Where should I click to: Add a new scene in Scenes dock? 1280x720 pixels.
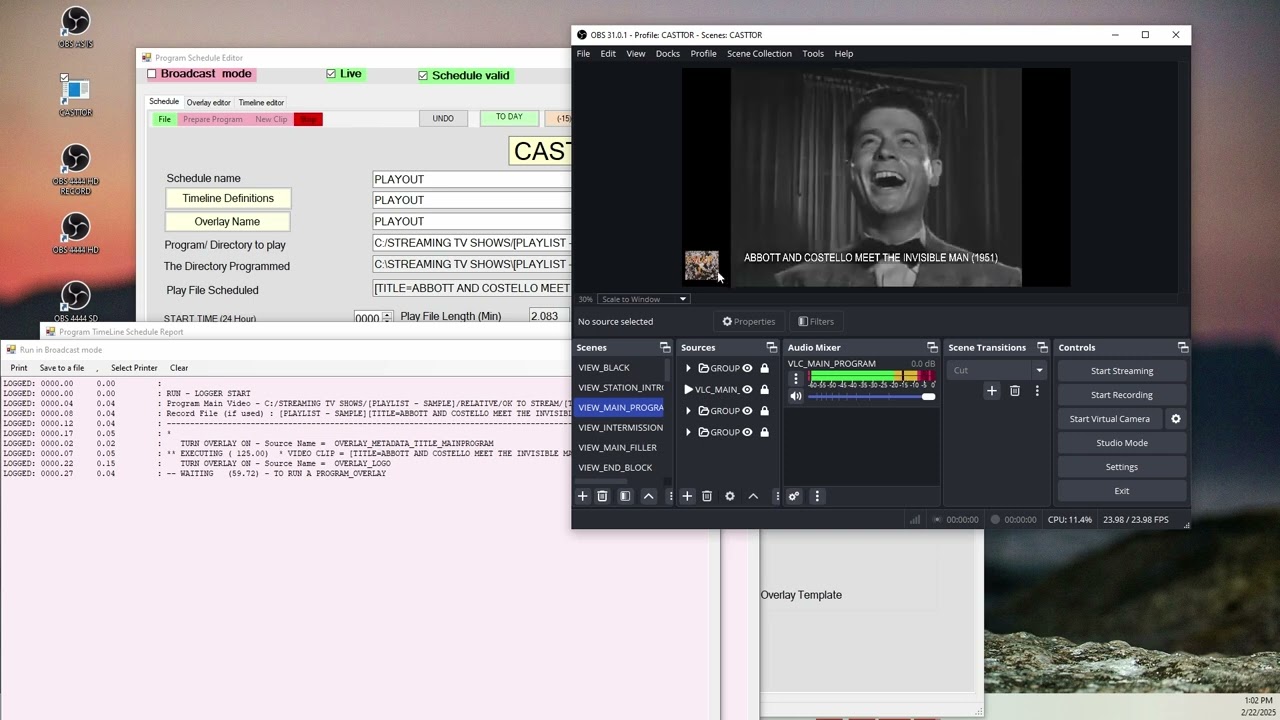[x=583, y=496]
